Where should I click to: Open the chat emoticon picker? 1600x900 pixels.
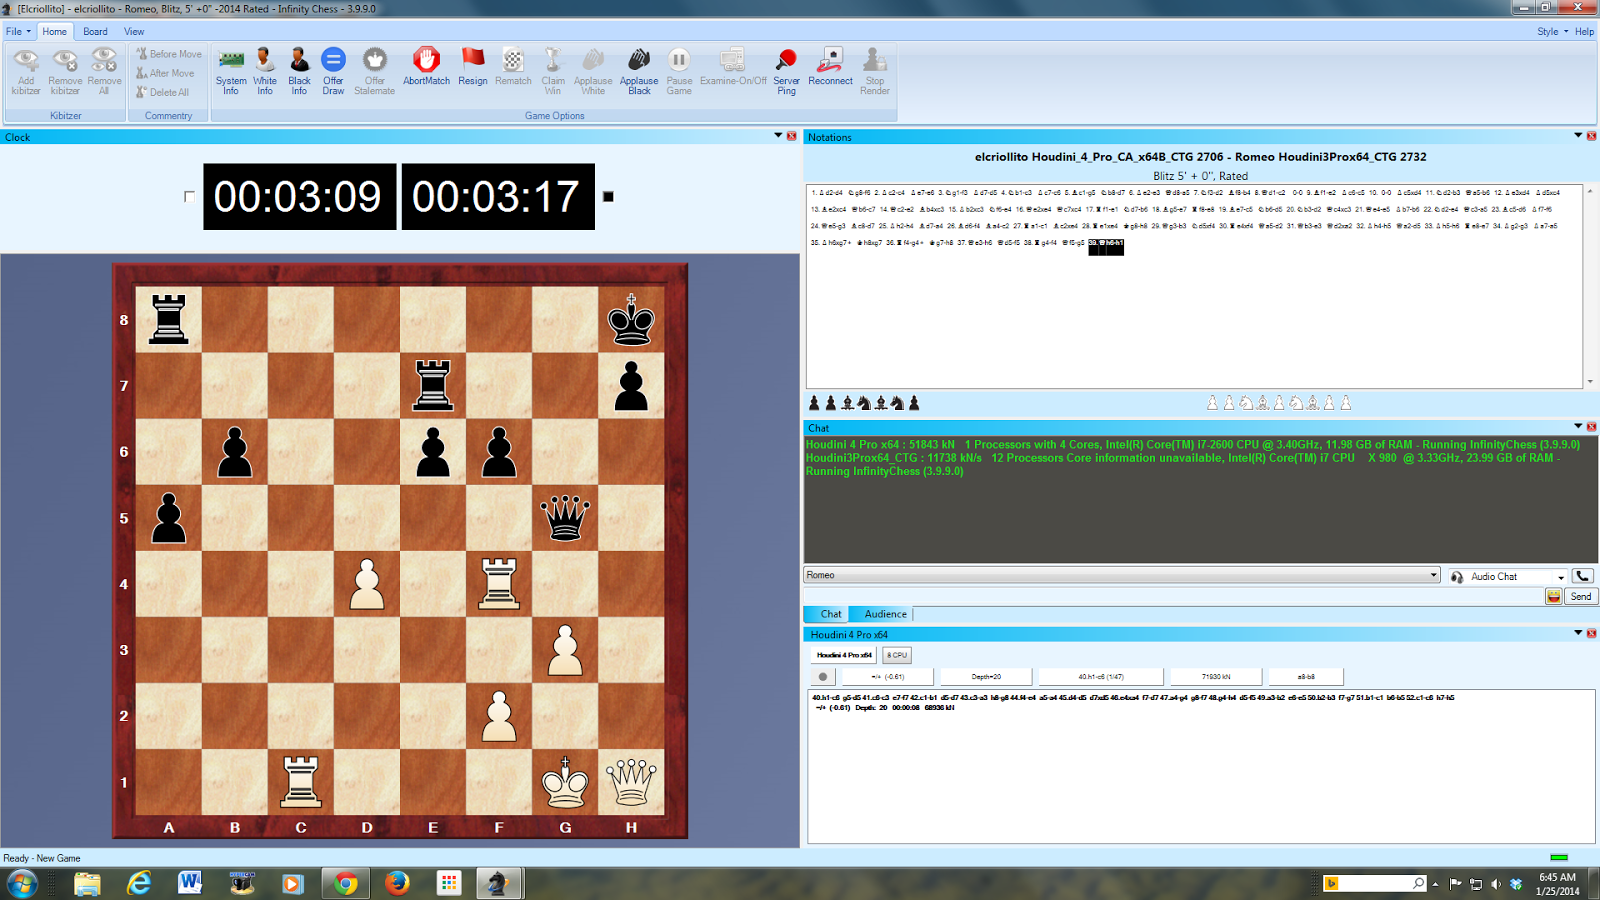[x=1553, y=596]
